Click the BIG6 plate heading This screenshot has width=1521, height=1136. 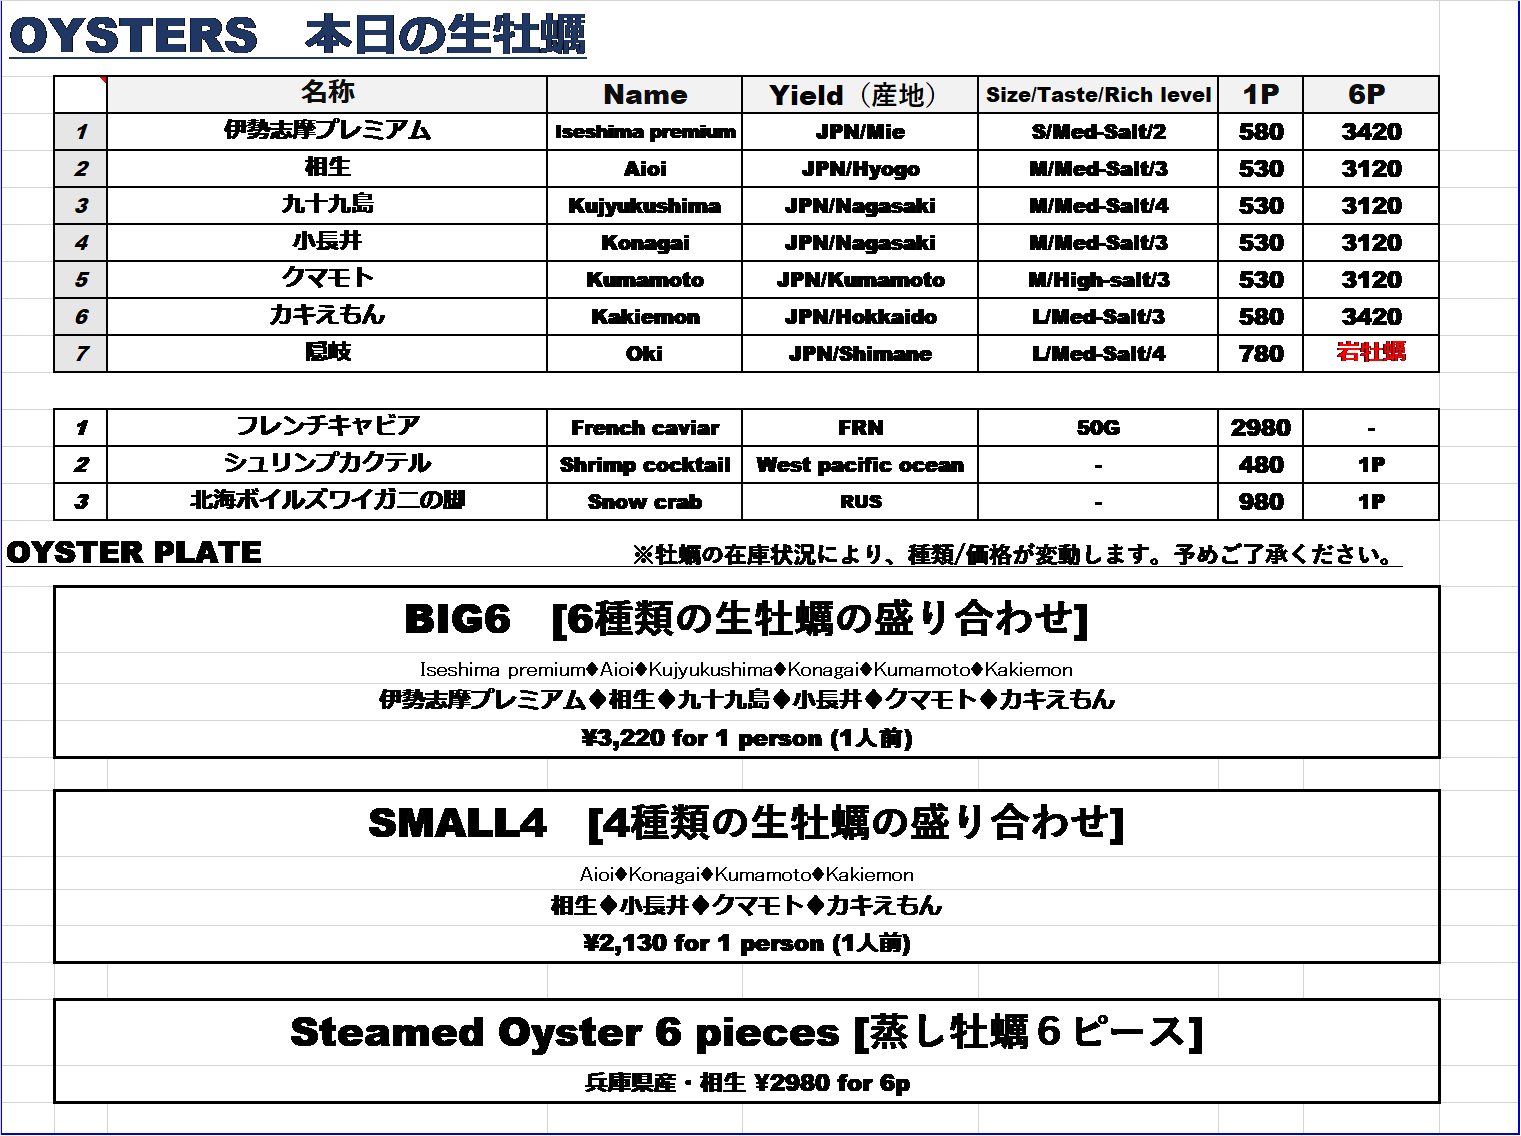746,619
